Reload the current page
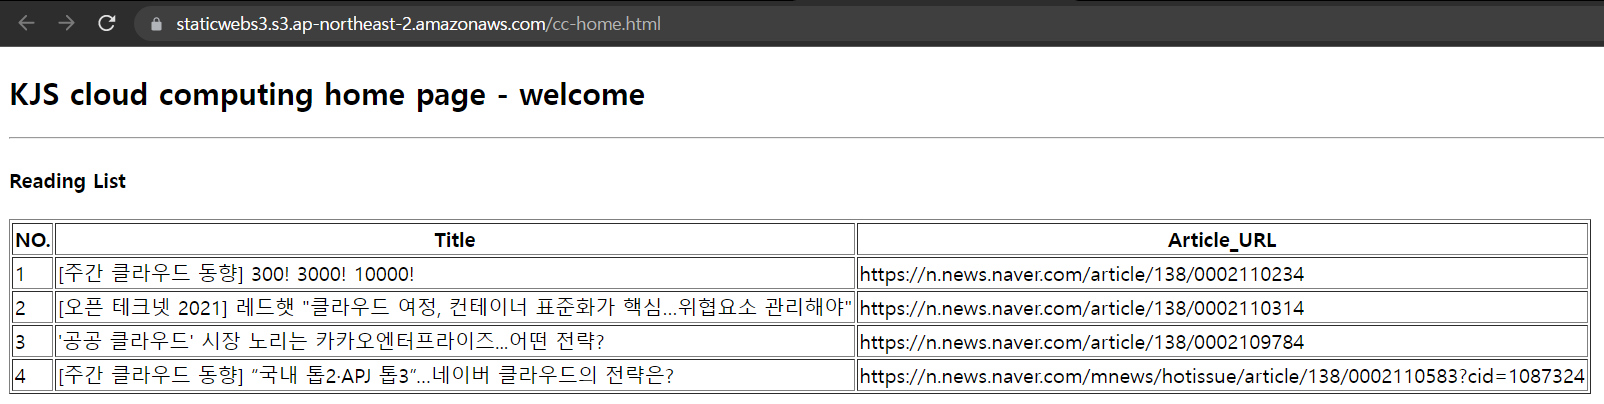 [x=107, y=23]
